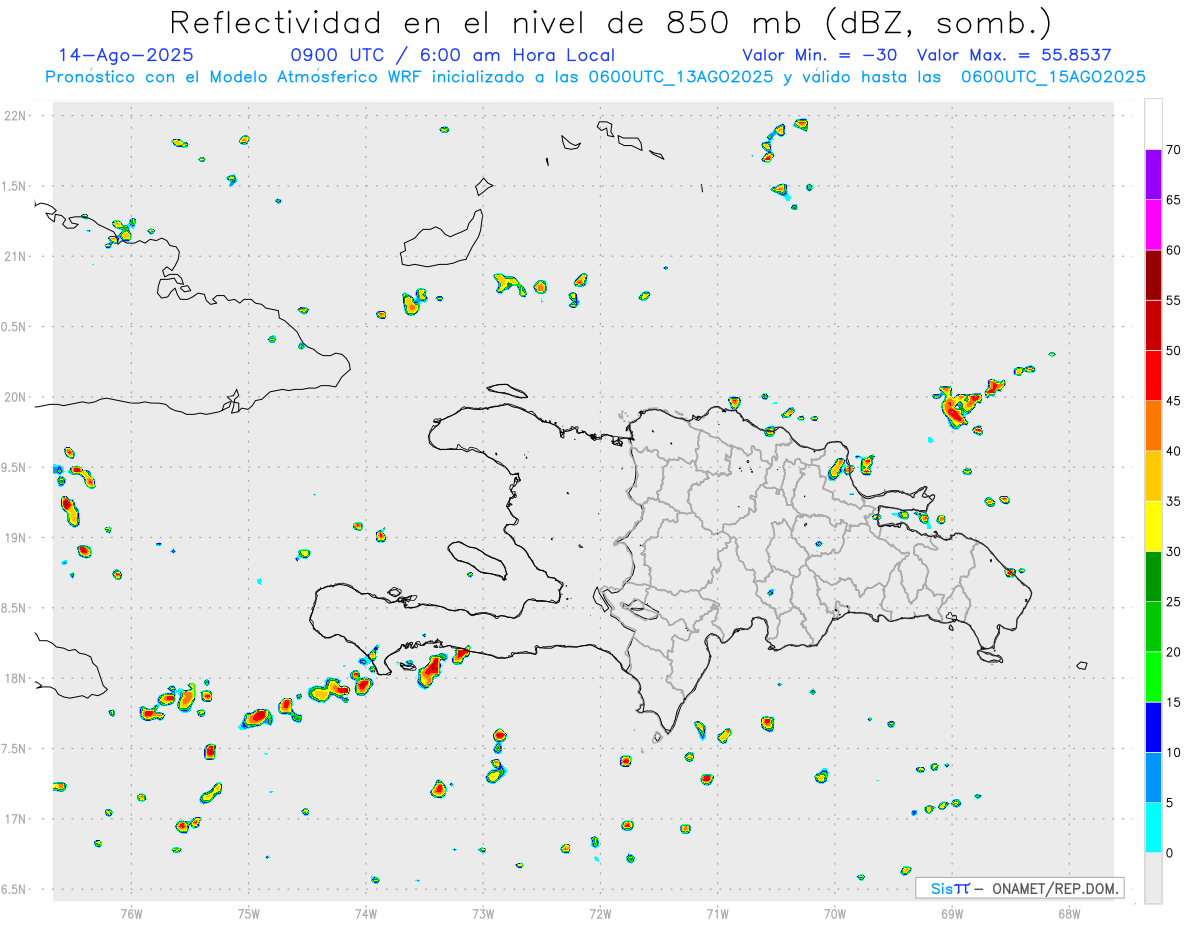Click the '70W' longitude label
This screenshot has height=927, width=1200.
835,914
